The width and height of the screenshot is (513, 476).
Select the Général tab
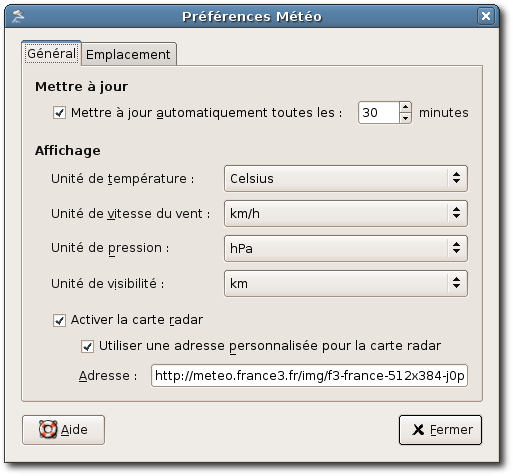(x=51, y=53)
